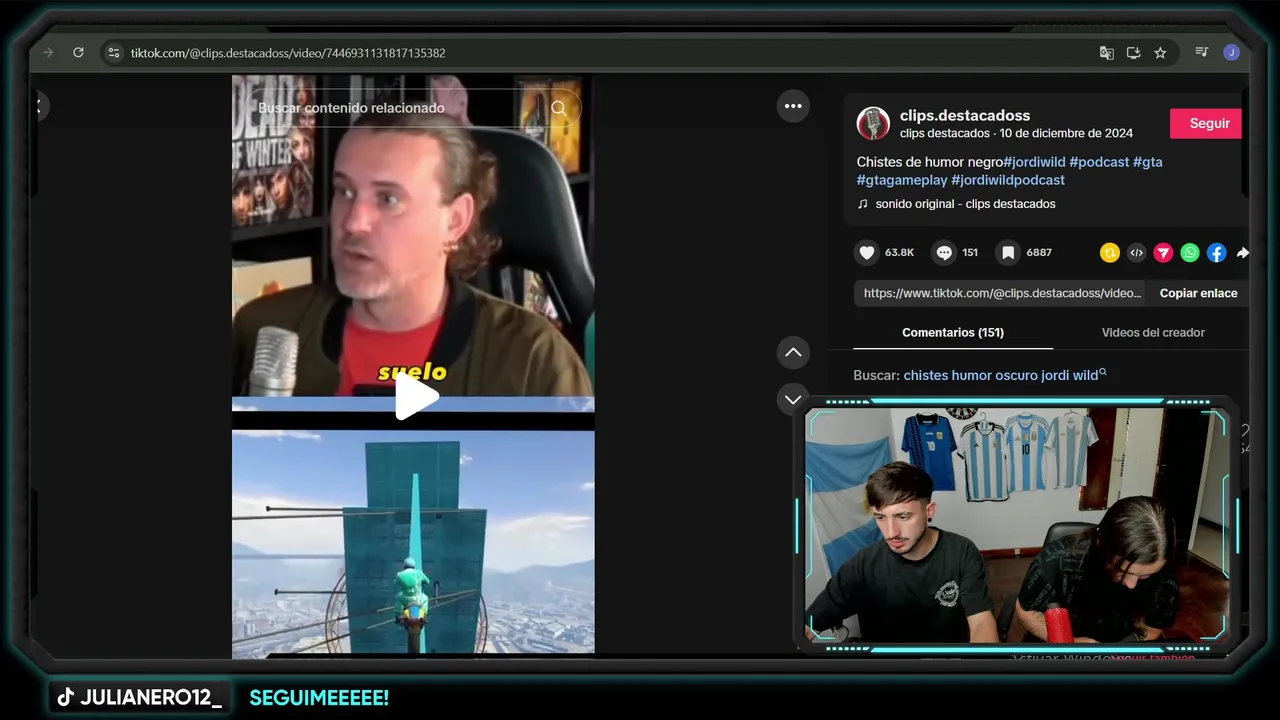The width and height of the screenshot is (1280, 720).
Task: View site information icon in address bar
Action: pyautogui.click(x=114, y=53)
